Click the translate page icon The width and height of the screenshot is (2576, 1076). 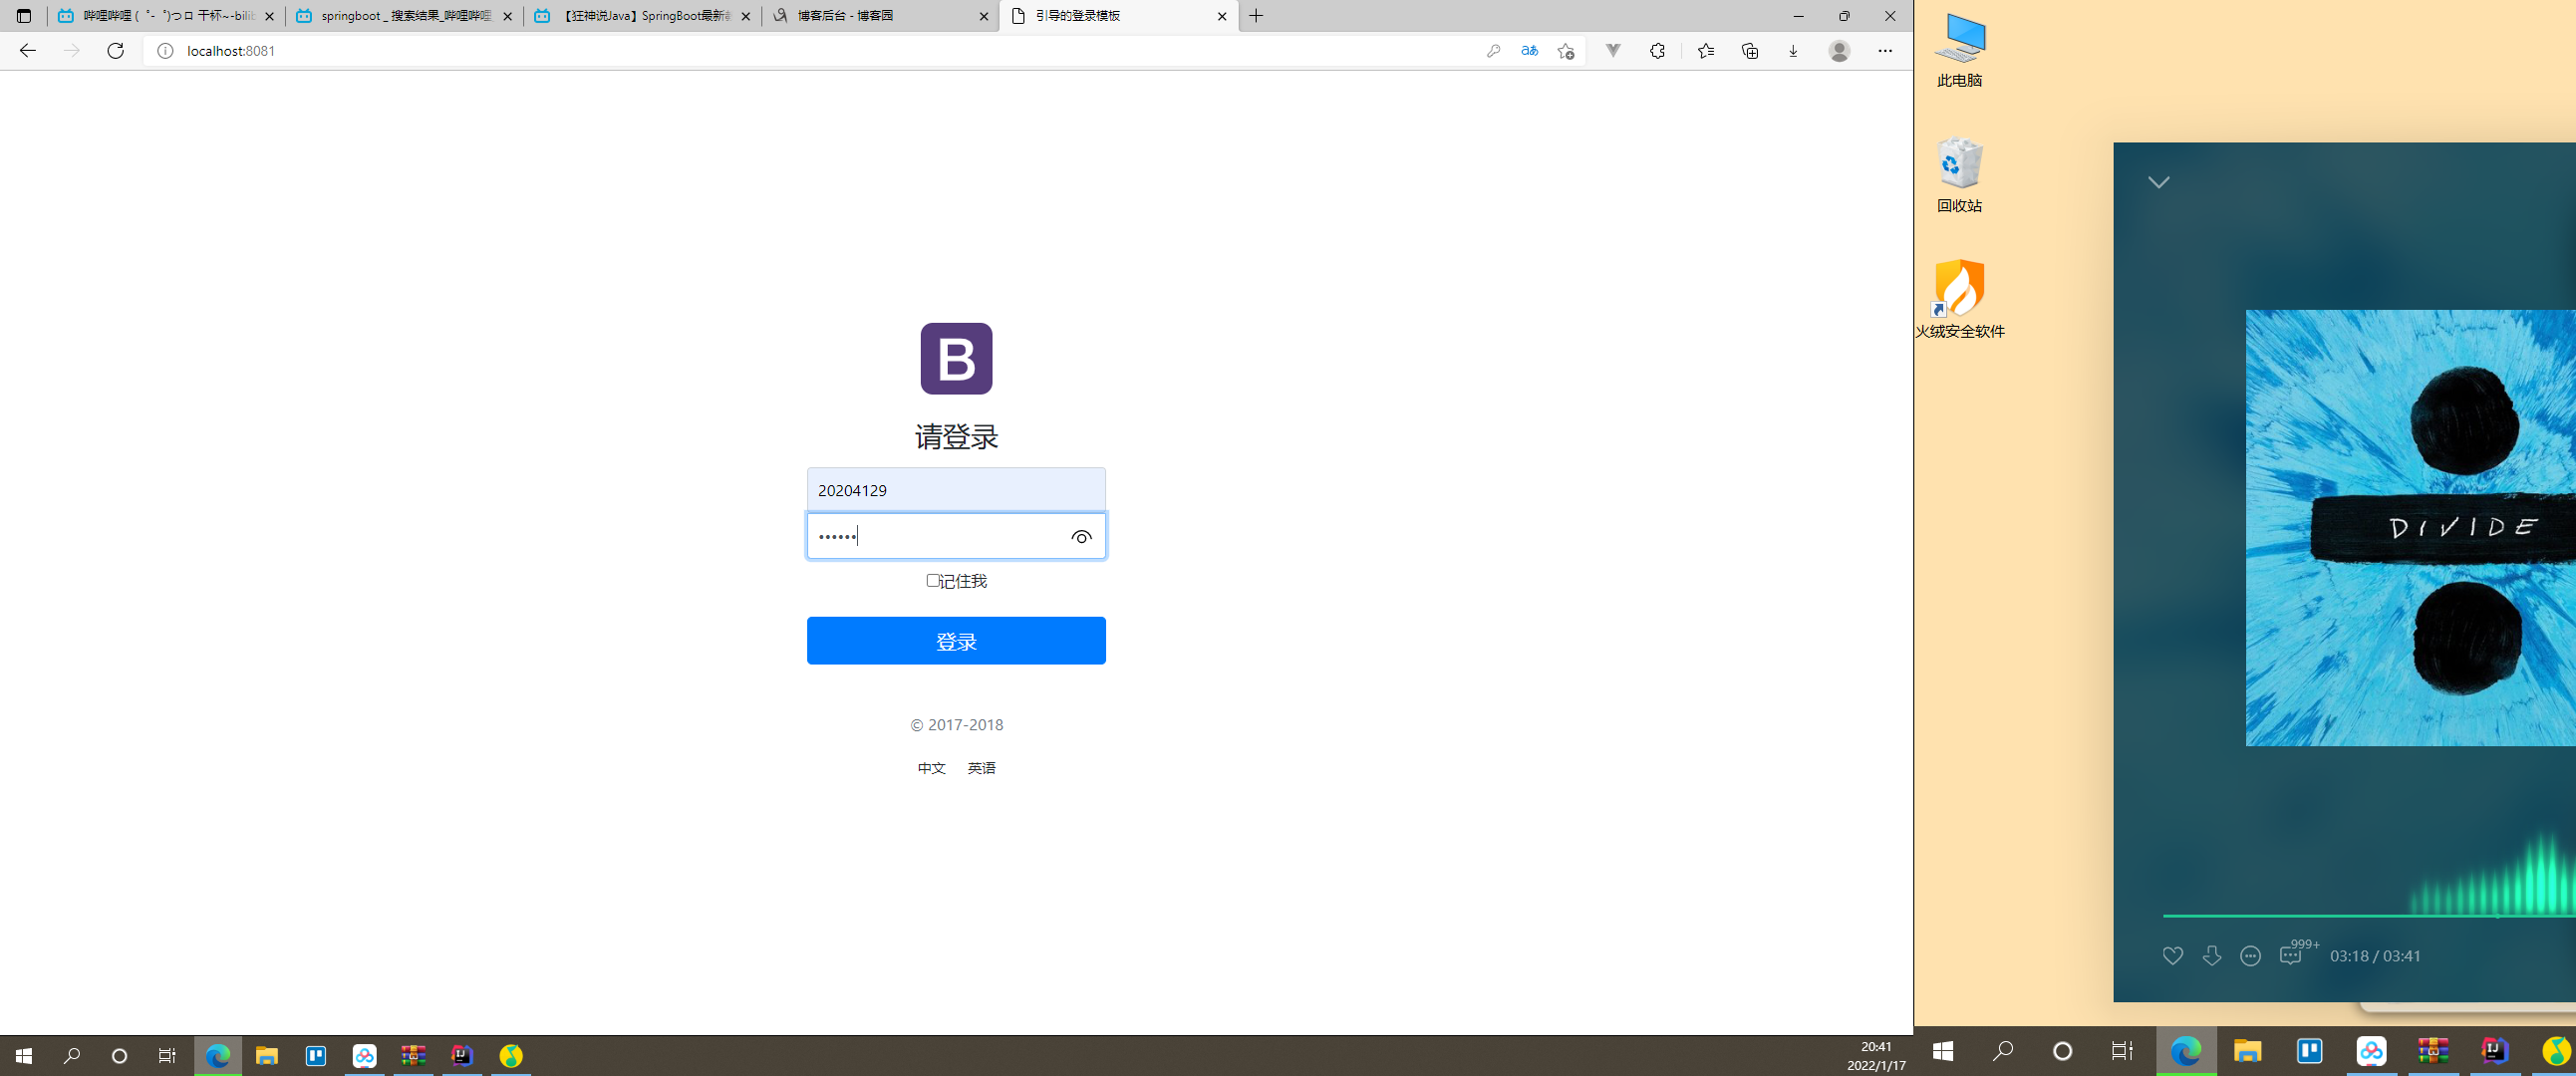tap(1529, 51)
